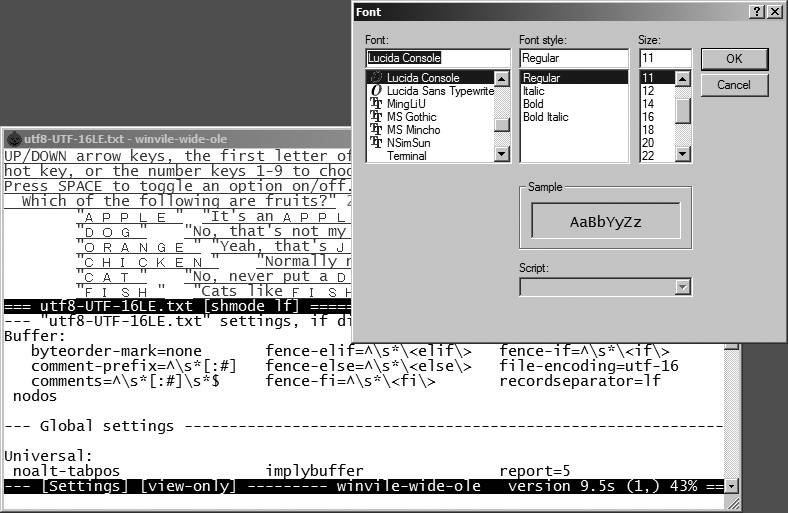Screen dimensions: 788x513
Task: Select size 18 in size list
Action: (657, 130)
